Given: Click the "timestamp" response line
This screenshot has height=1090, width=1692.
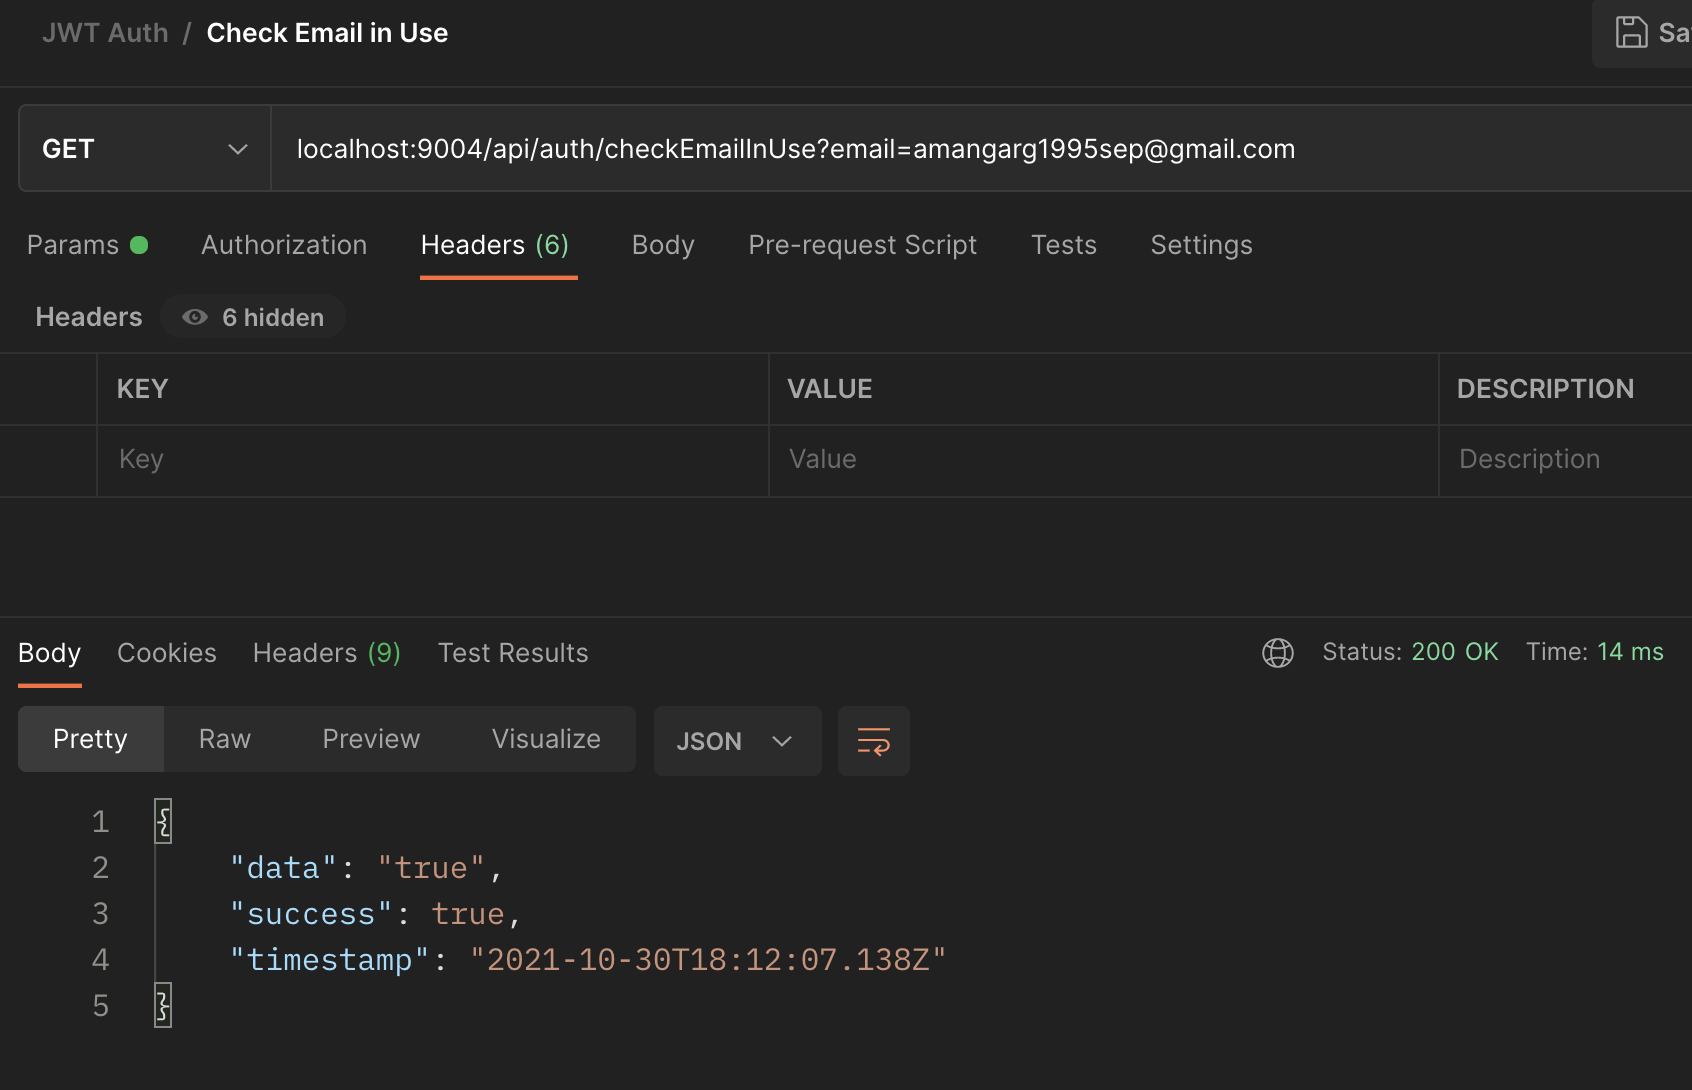Looking at the screenshot, I should tap(588, 960).
